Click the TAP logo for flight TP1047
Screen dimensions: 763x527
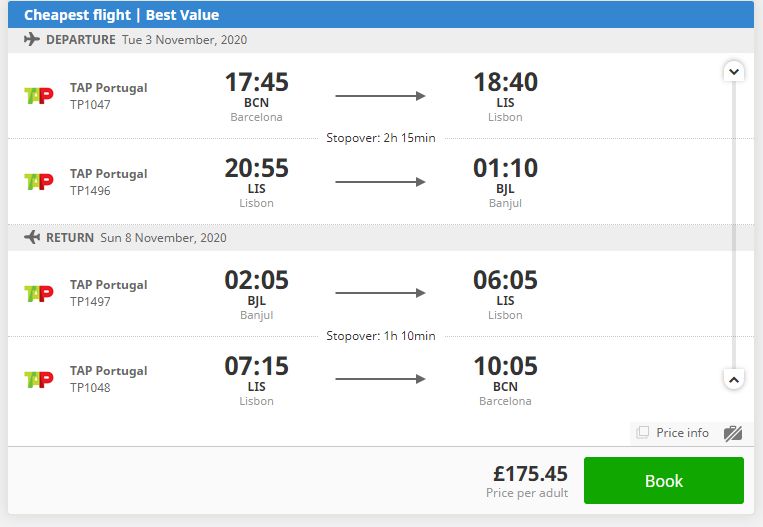tap(38, 95)
